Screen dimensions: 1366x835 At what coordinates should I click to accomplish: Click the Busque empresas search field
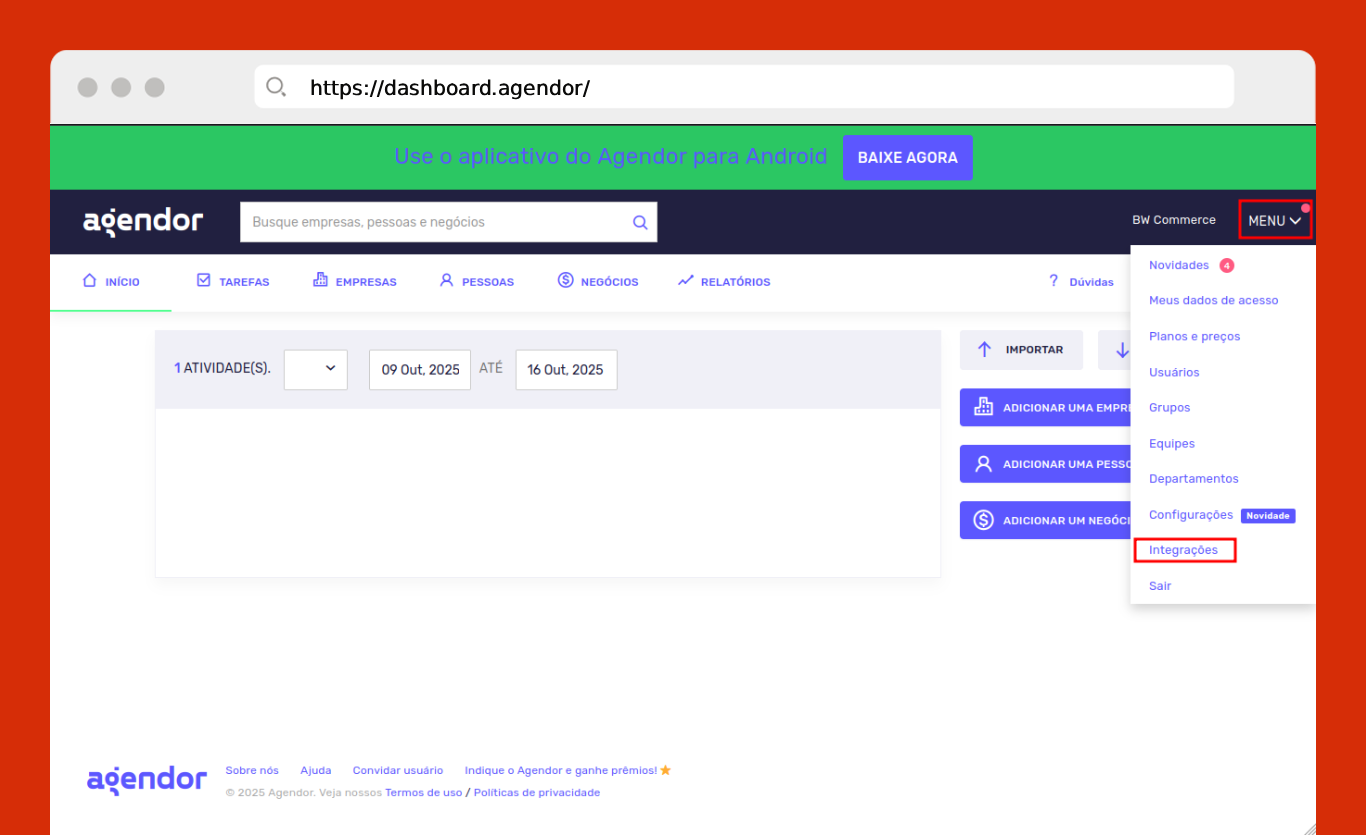(435, 222)
